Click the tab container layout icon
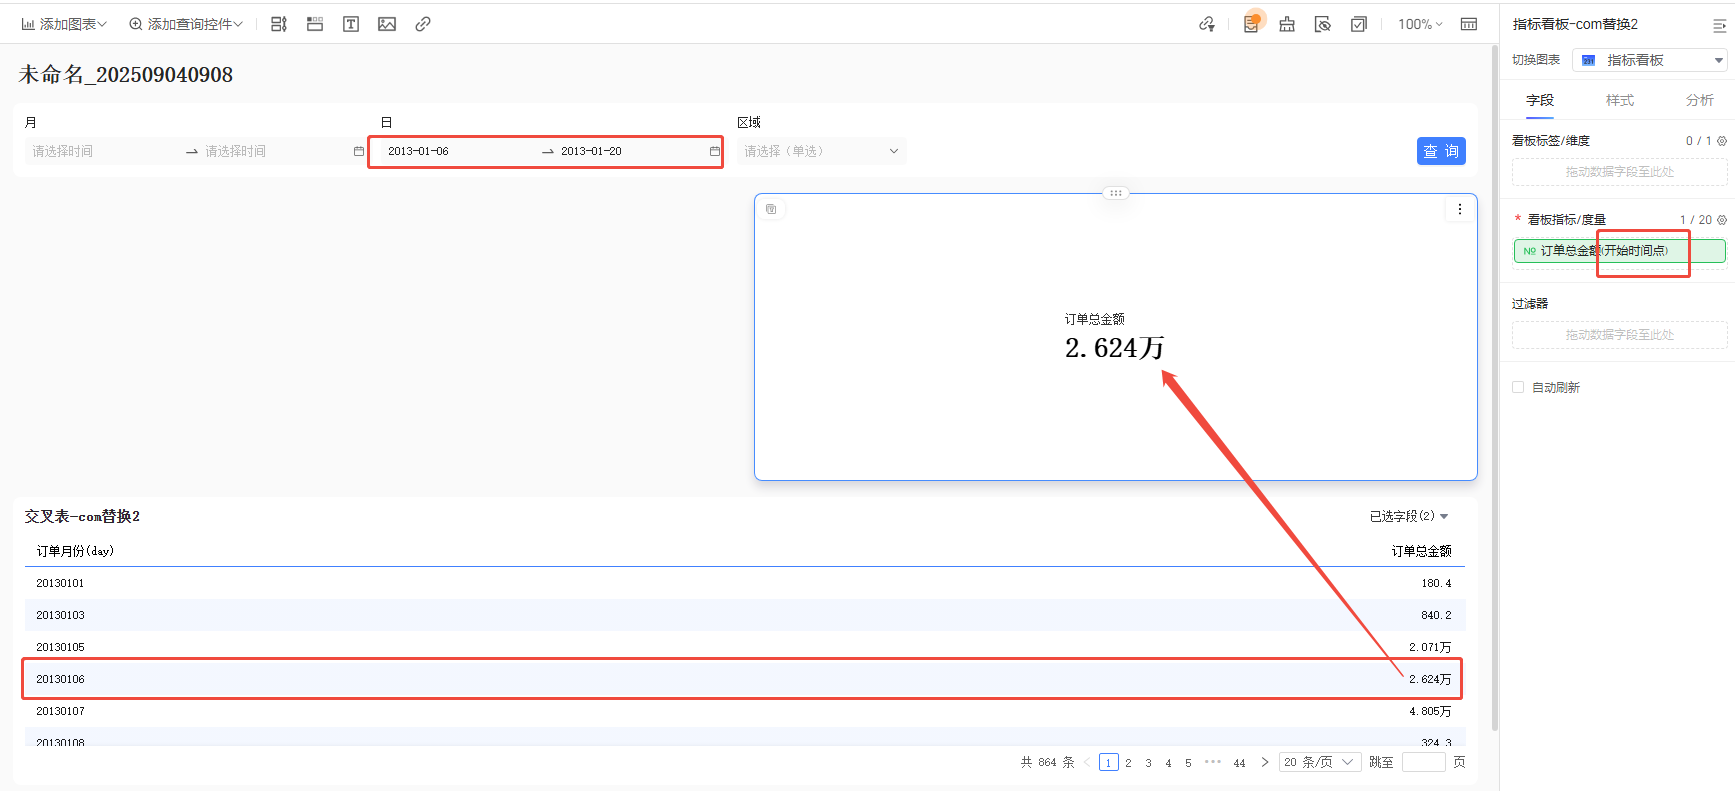Image resolution: width=1735 pixels, height=791 pixels. pyautogui.click(x=315, y=24)
